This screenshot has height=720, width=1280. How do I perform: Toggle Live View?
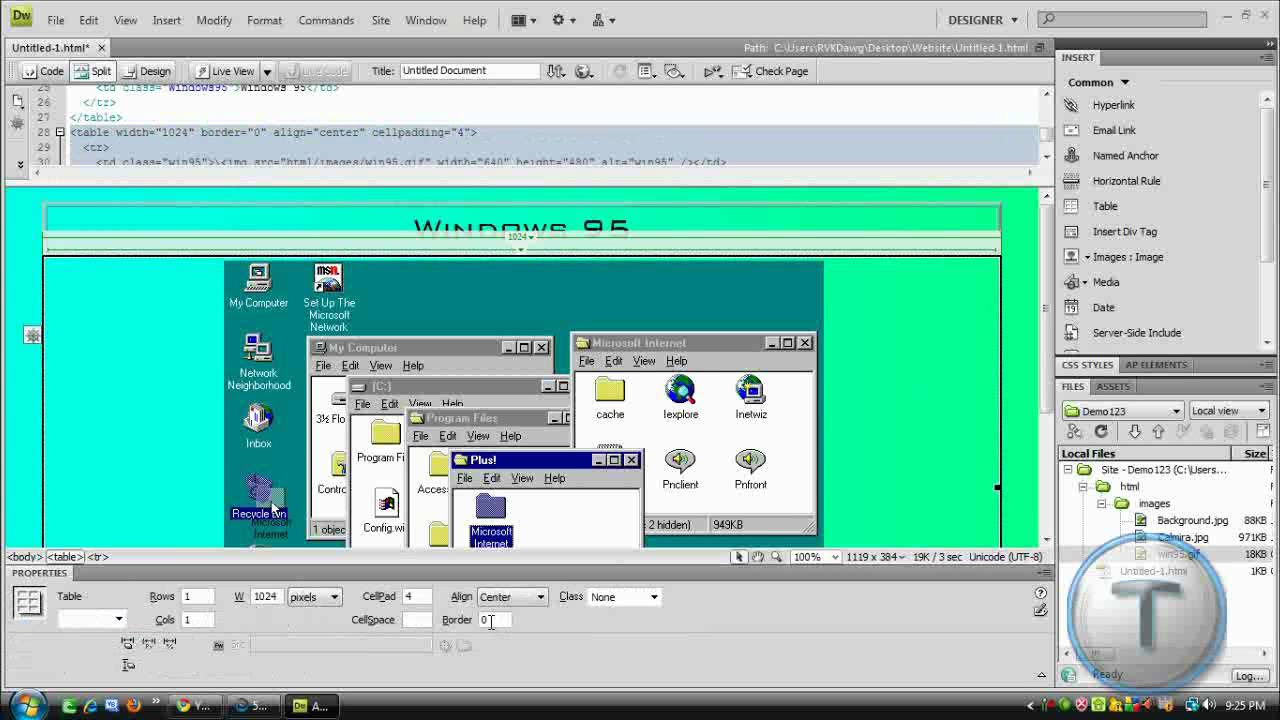tap(225, 71)
